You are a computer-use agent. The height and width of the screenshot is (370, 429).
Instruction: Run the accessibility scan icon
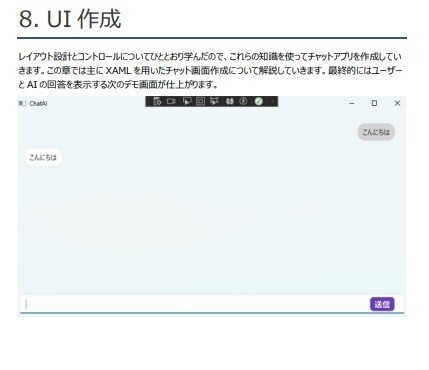[243, 101]
